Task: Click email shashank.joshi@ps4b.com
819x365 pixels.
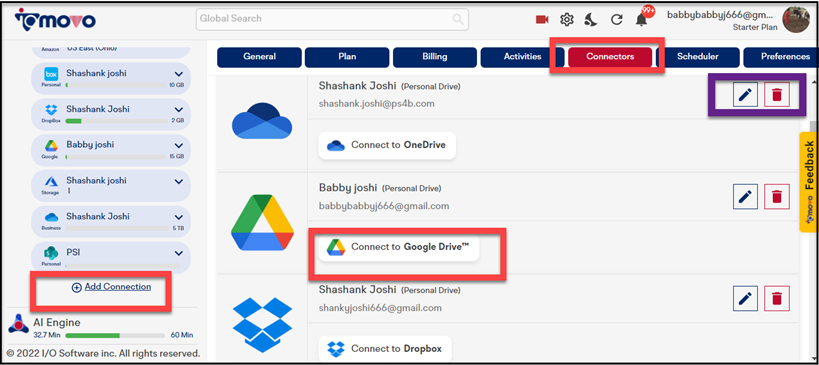Action: coord(377,103)
